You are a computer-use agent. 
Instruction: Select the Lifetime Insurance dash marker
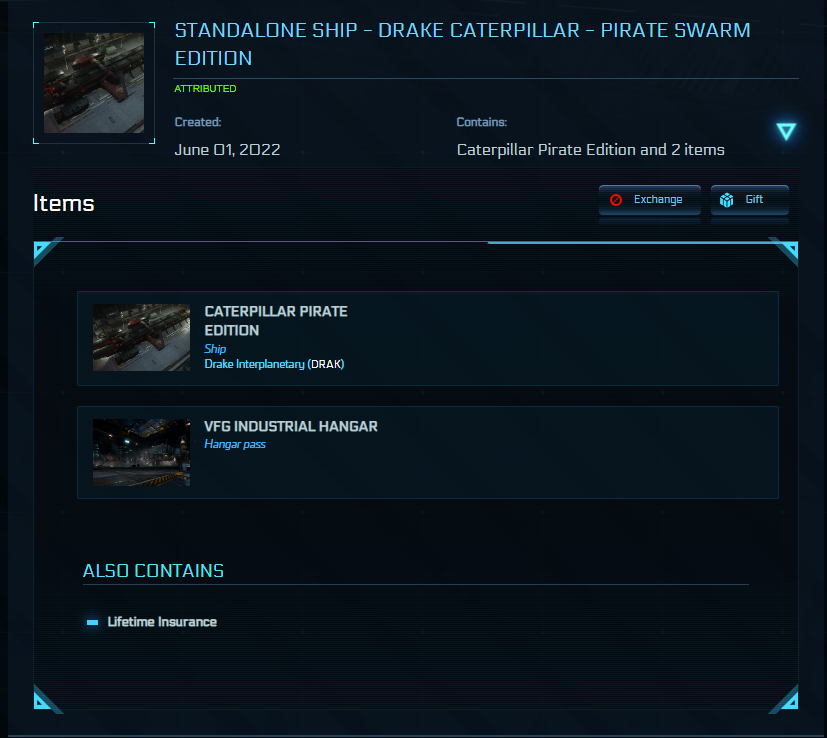pyautogui.click(x=91, y=621)
